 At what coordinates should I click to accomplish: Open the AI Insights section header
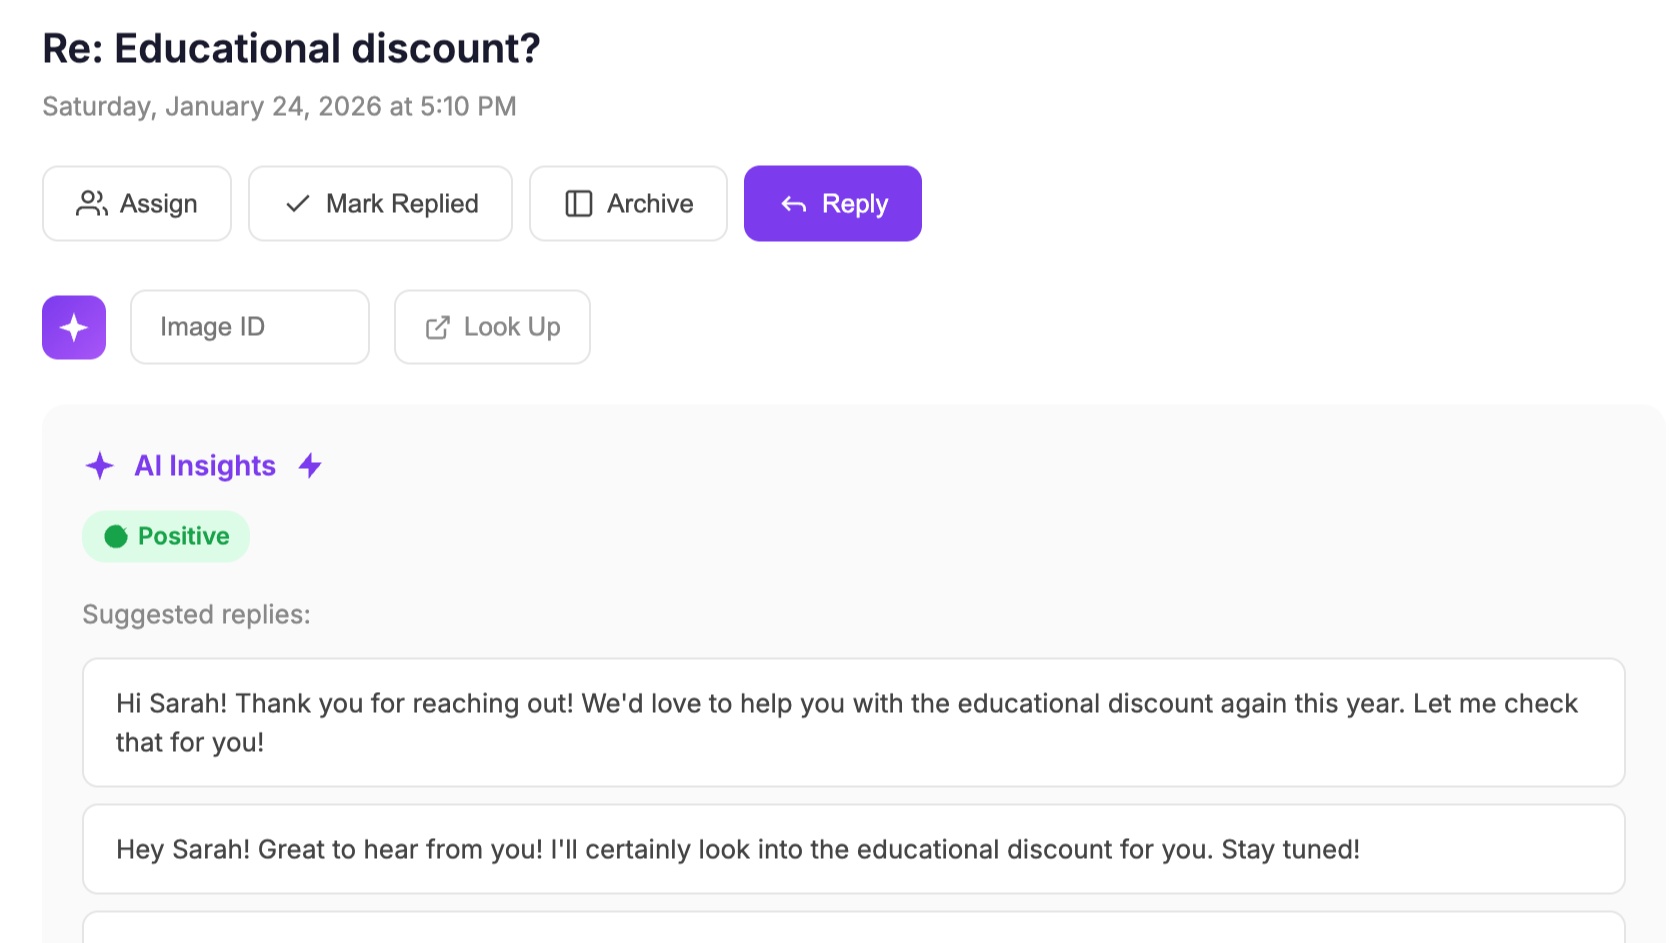[x=205, y=465]
